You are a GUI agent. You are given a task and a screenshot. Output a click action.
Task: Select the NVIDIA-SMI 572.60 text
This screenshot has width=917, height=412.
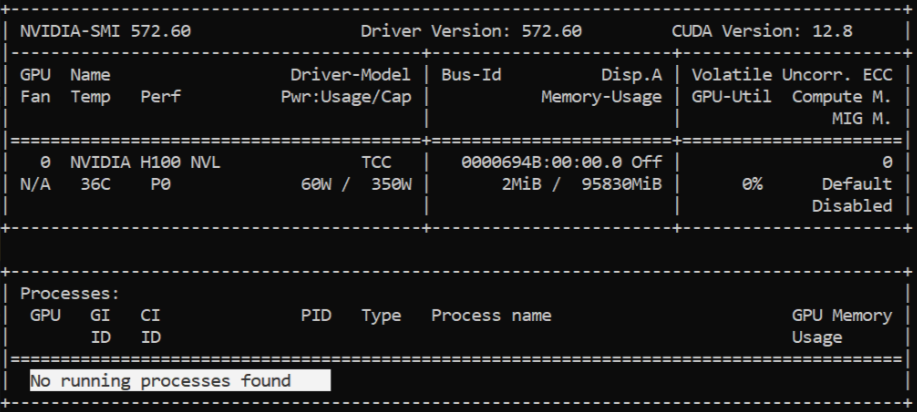pyautogui.click(x=105, y=31)
